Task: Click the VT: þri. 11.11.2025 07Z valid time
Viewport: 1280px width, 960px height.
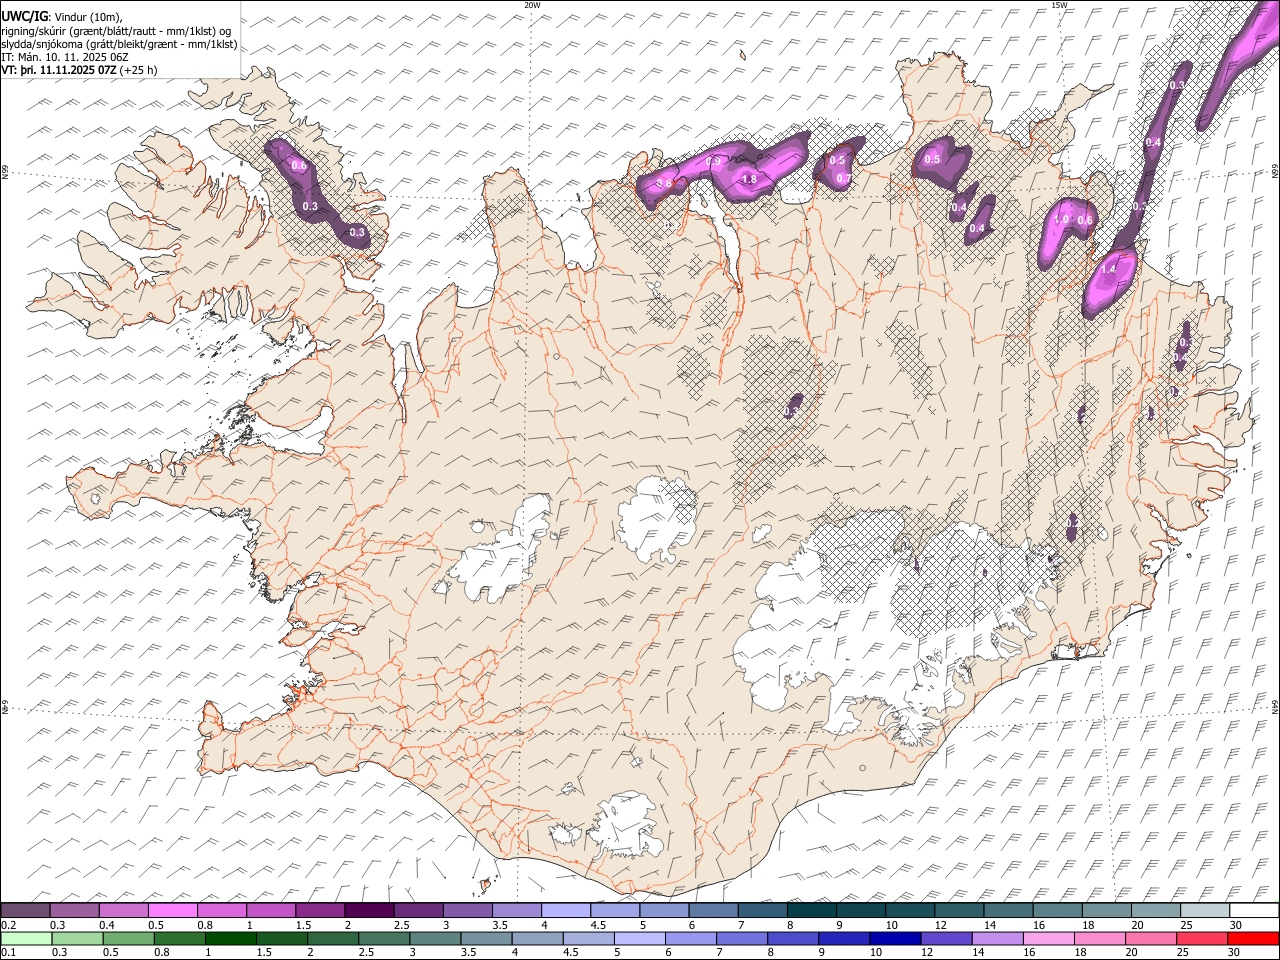Action: pos(59,71)
